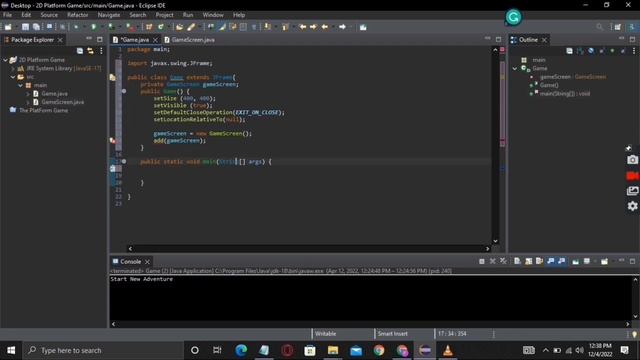Click the taskbar search box
640x360 pixels.
[x=103, y=350]
